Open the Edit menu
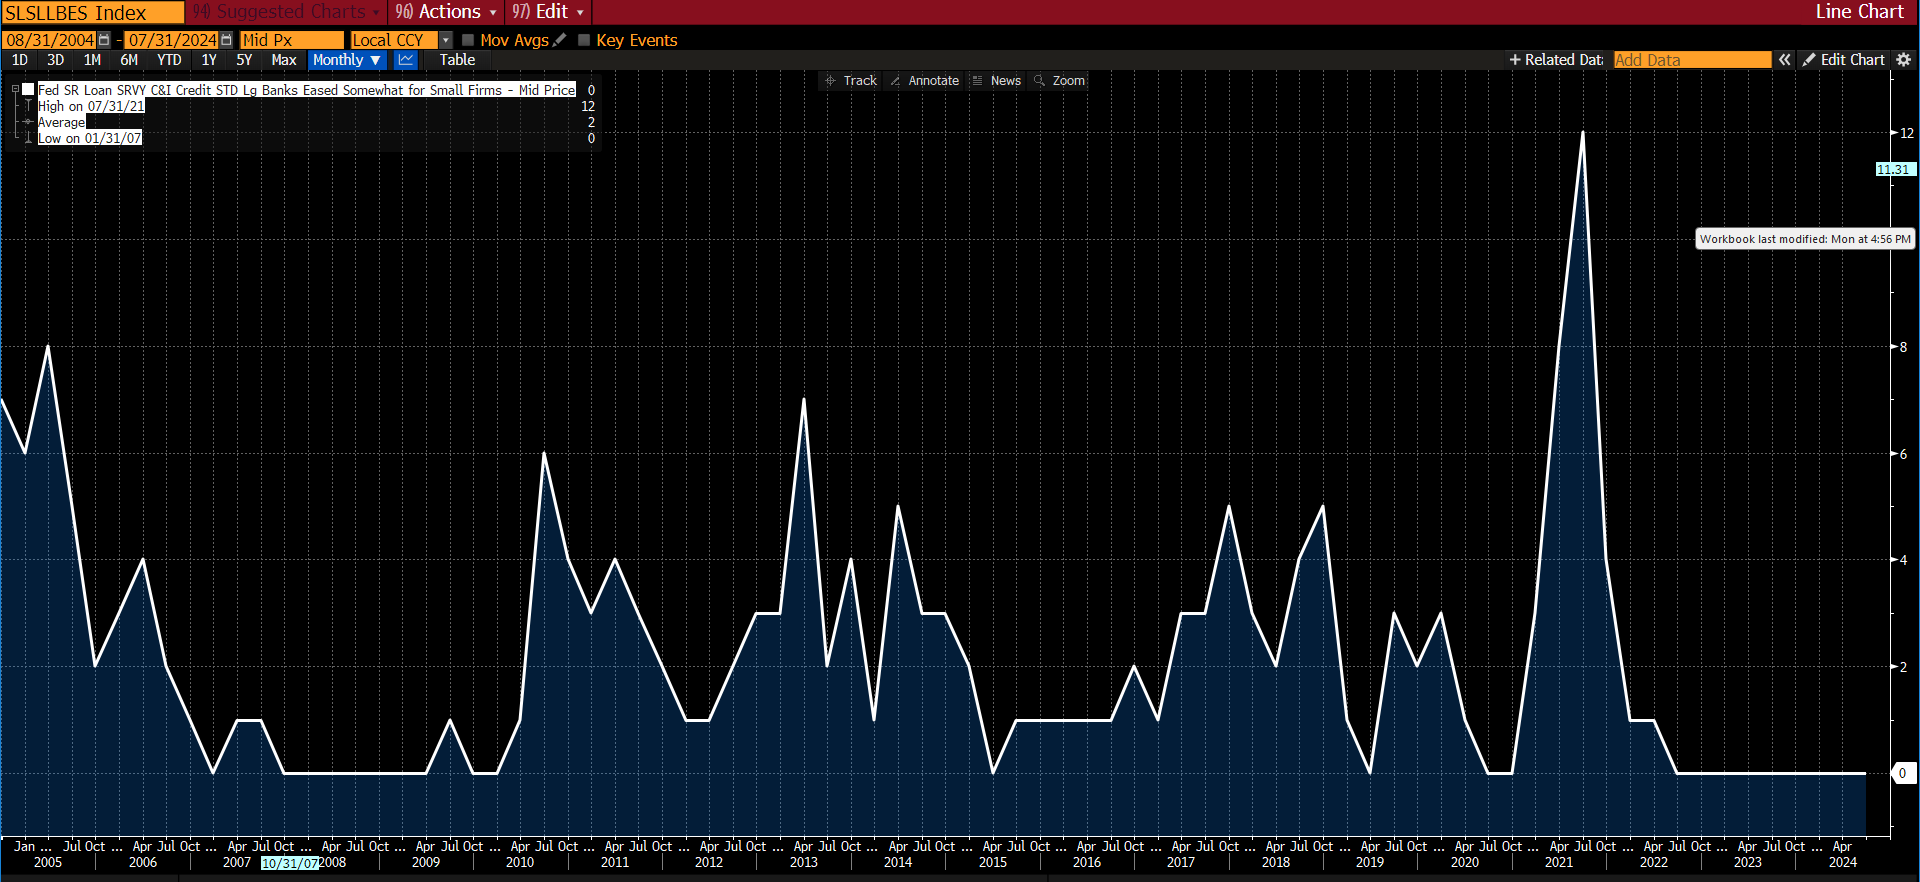Viewport: 1920px width, 882px height. 548,12
